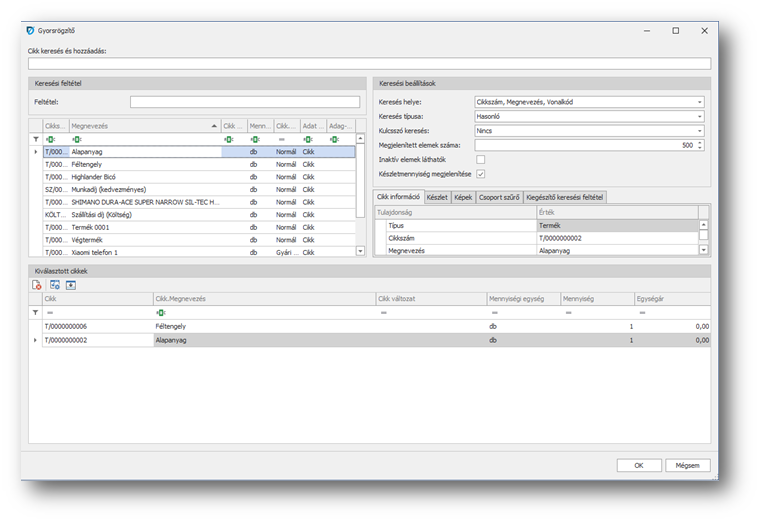Screen dimensions: 761x523
Task: Click the funnel filter icon in the selected items grid
Action: (x=37, y=312)
